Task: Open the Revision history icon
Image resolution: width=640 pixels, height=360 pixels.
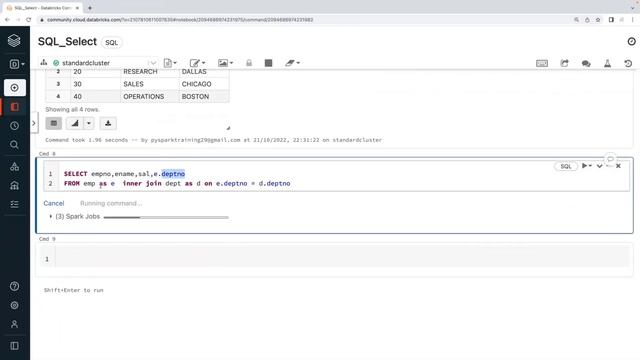Action: coord(628,63)
